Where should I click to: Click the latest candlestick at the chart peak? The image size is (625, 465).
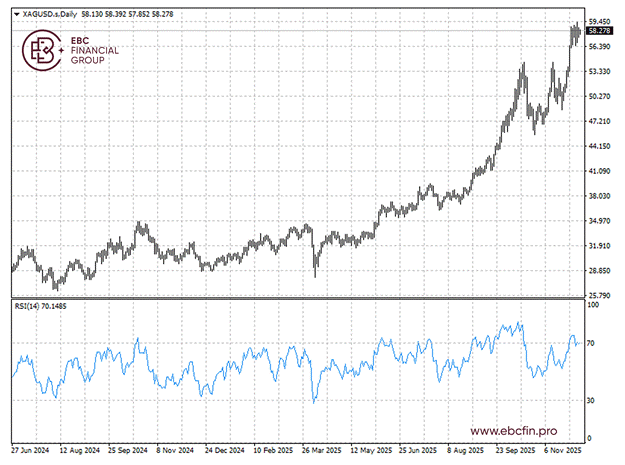point(578,33)
